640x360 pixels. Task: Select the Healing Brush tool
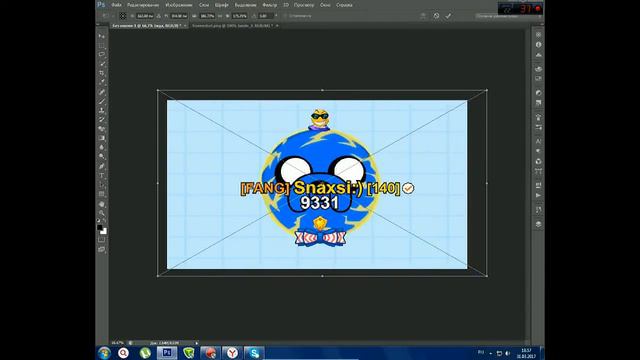click(101, 92)
